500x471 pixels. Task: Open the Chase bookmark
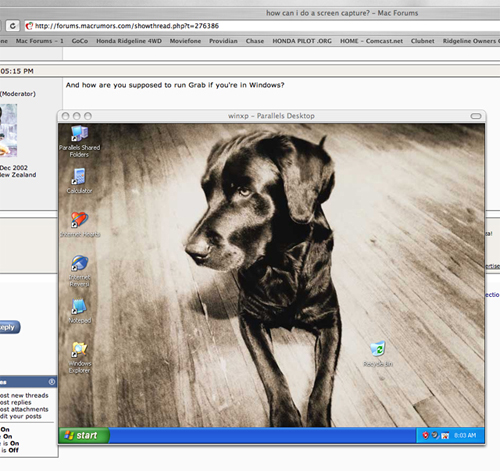(255, 41)
